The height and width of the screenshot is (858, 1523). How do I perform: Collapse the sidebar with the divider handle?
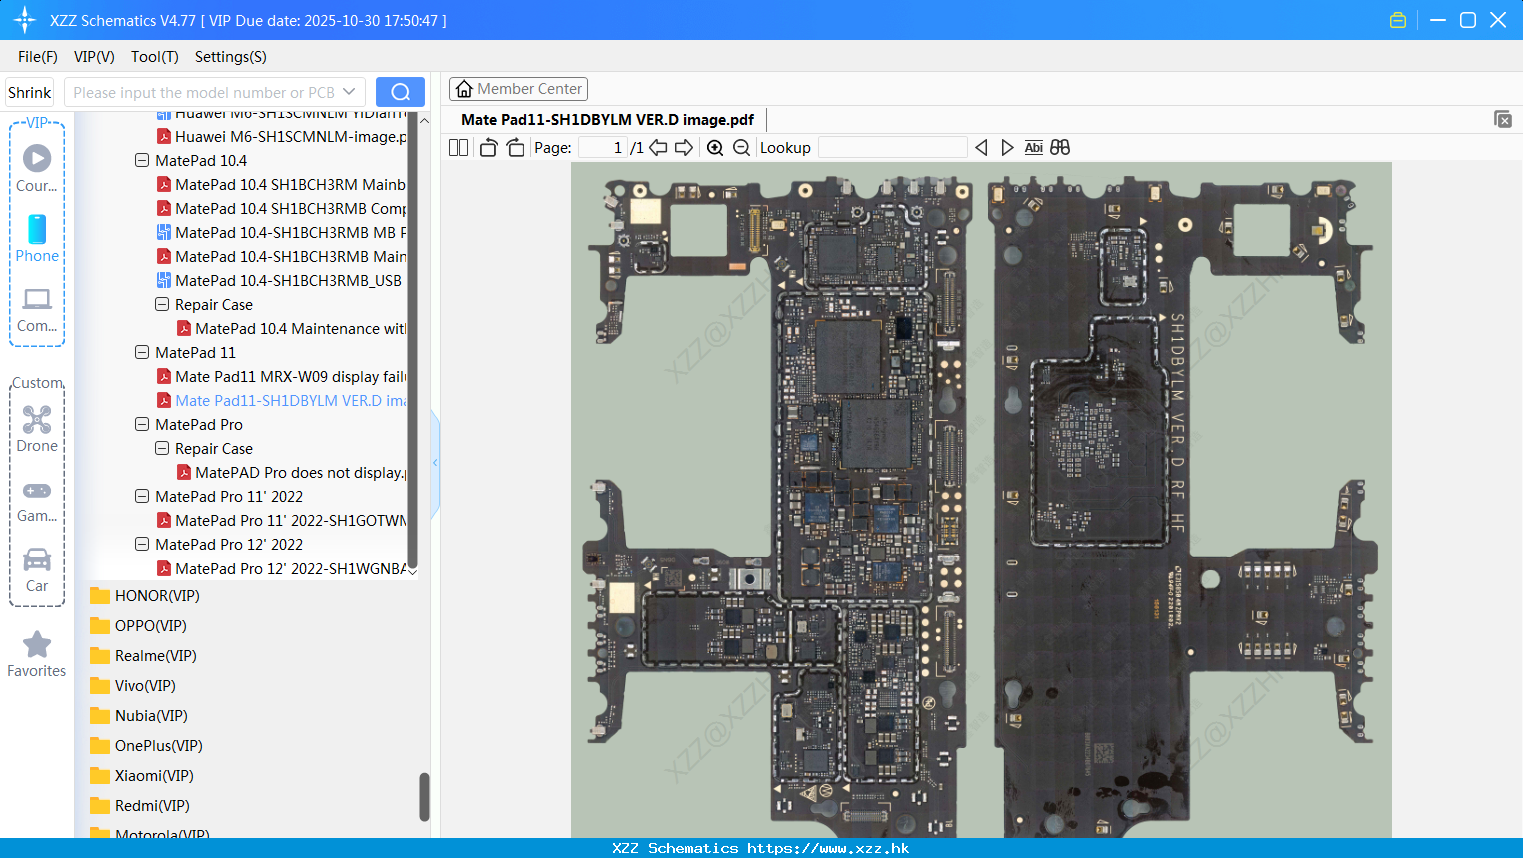pos(435,463)
